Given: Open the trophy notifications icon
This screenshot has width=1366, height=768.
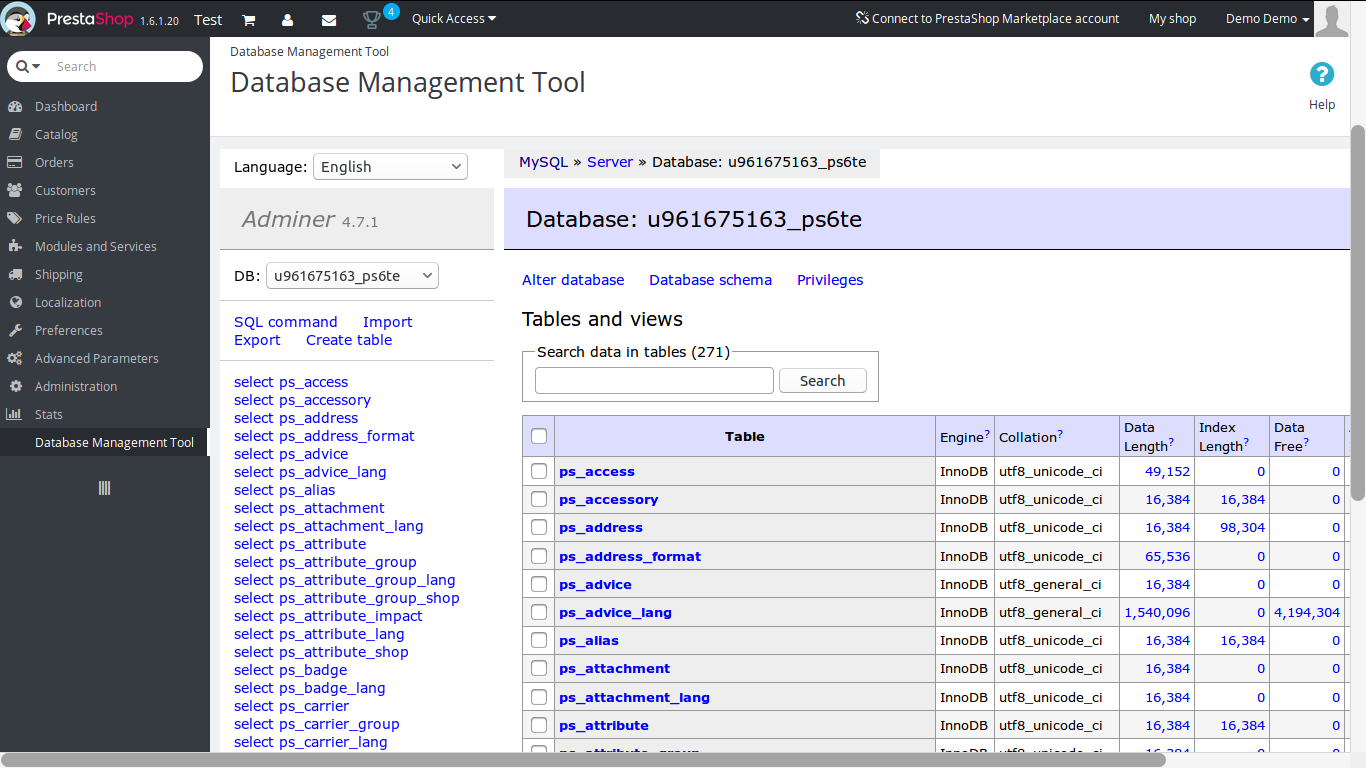Looking at the screenshot, I should (x=372, y=19).
